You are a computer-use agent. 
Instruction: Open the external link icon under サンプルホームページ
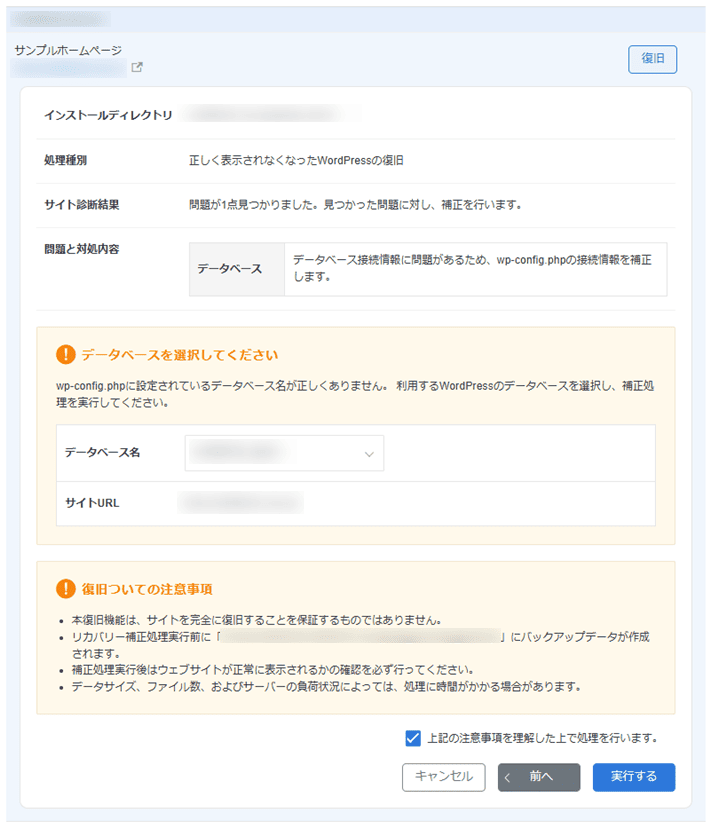[x=137, y=67]
